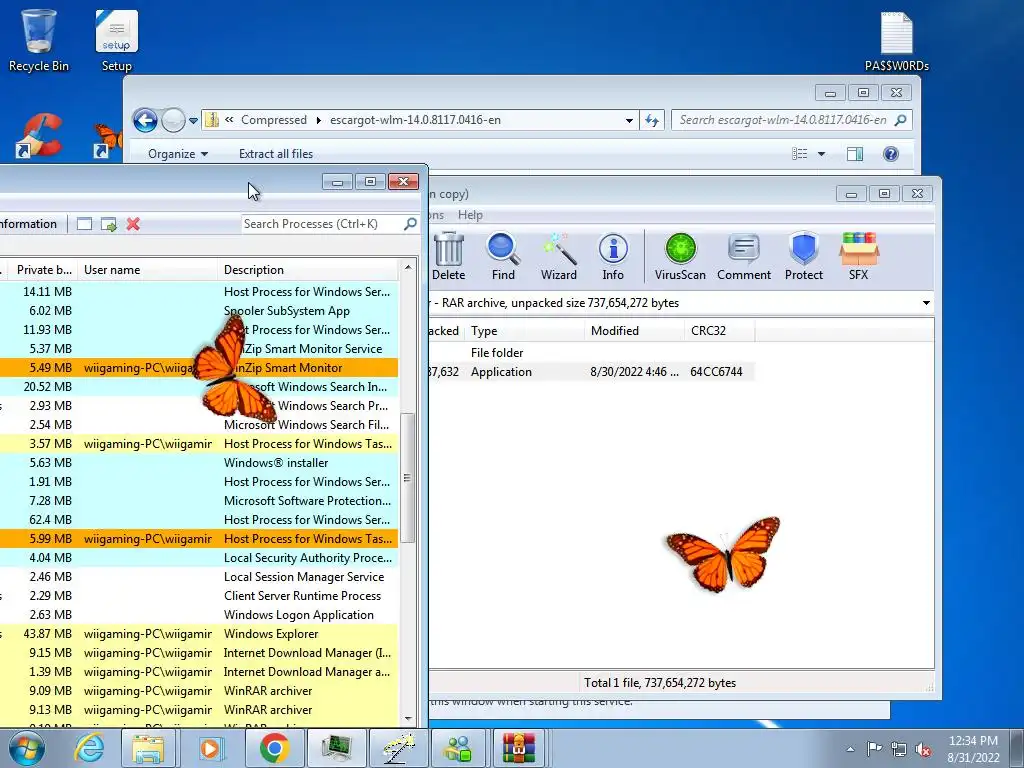Sort by User name column header
This screenshot has width=1024, height=768.
pos(148,270)
